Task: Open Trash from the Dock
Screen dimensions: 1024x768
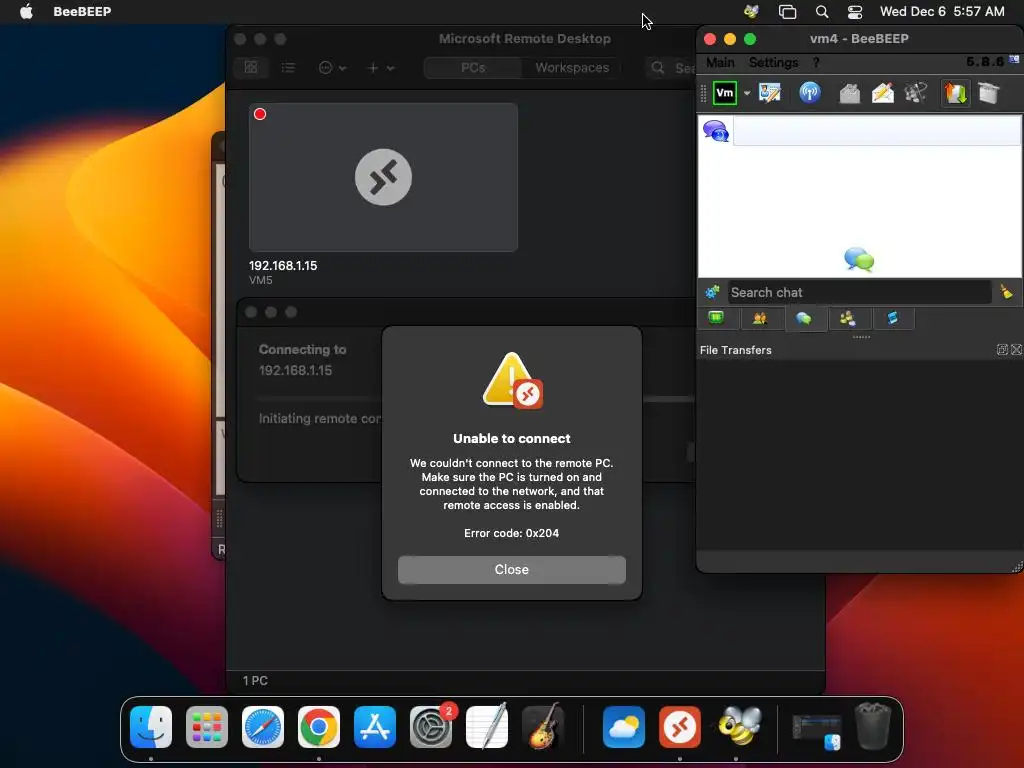Action: [873, 726]
